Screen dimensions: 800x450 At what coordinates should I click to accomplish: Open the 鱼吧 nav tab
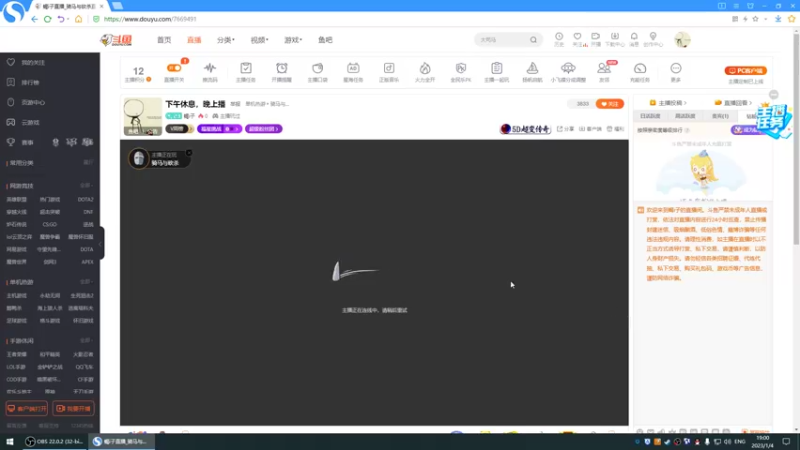[x=326, y=40]
